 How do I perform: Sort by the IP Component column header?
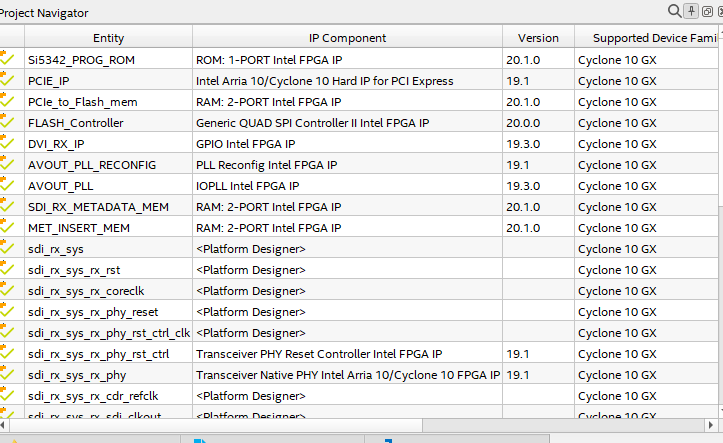[347, 38]
